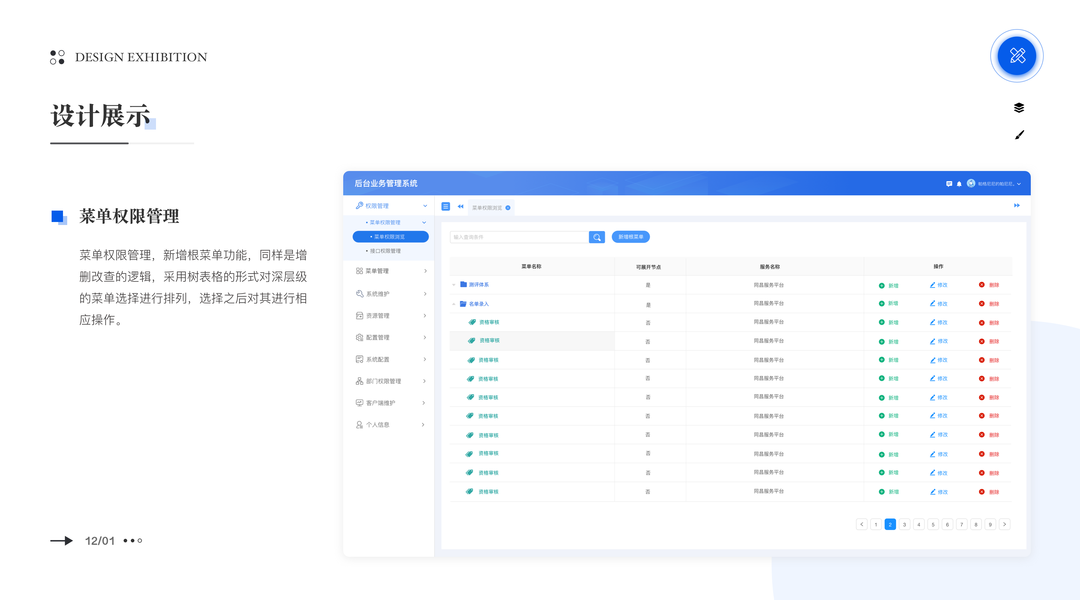This screenshot has height=600, width=1080.
Task: Click 删除 in the highlighted 资格审核 row
Action: click(x=989, y=342)
